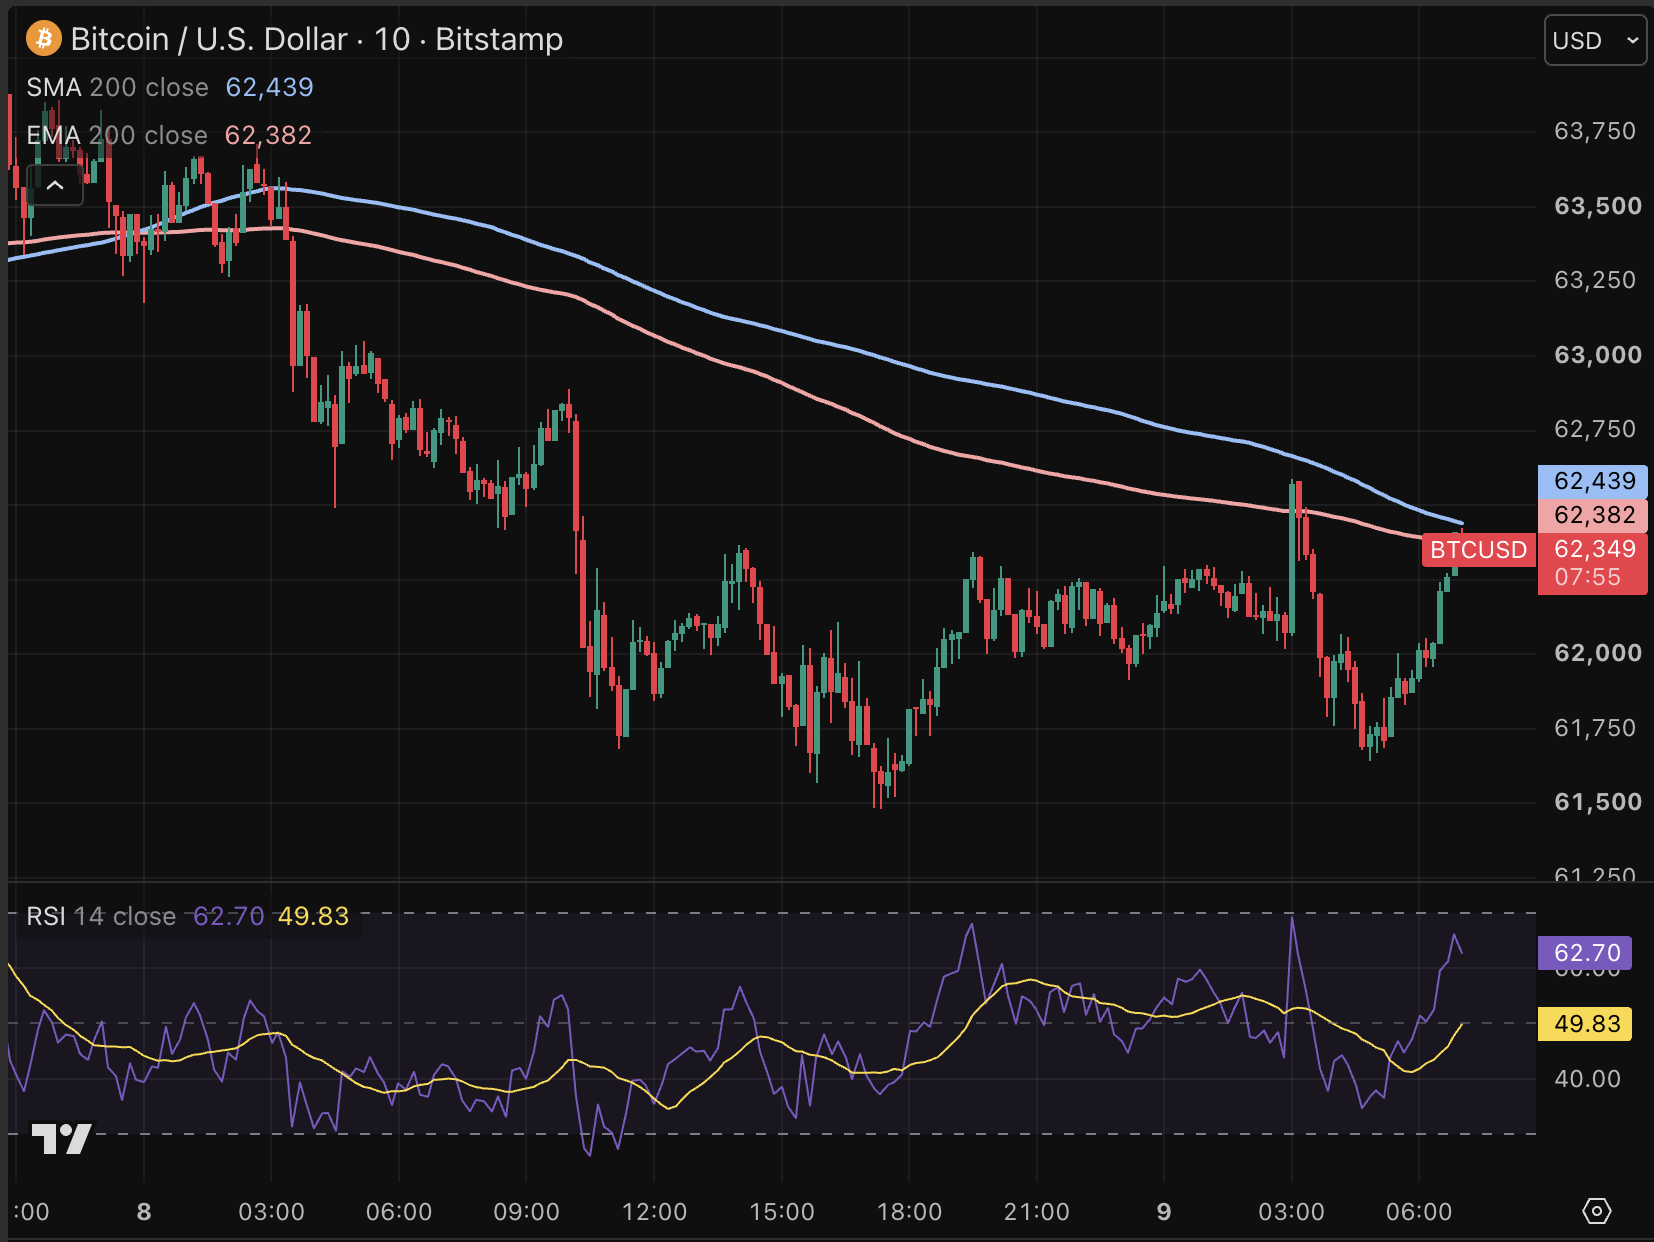Image resolution: width=1654 pixels, height=1242 pixels.
Task: Open the USD currency dropdown
Action: point(1595,40)
